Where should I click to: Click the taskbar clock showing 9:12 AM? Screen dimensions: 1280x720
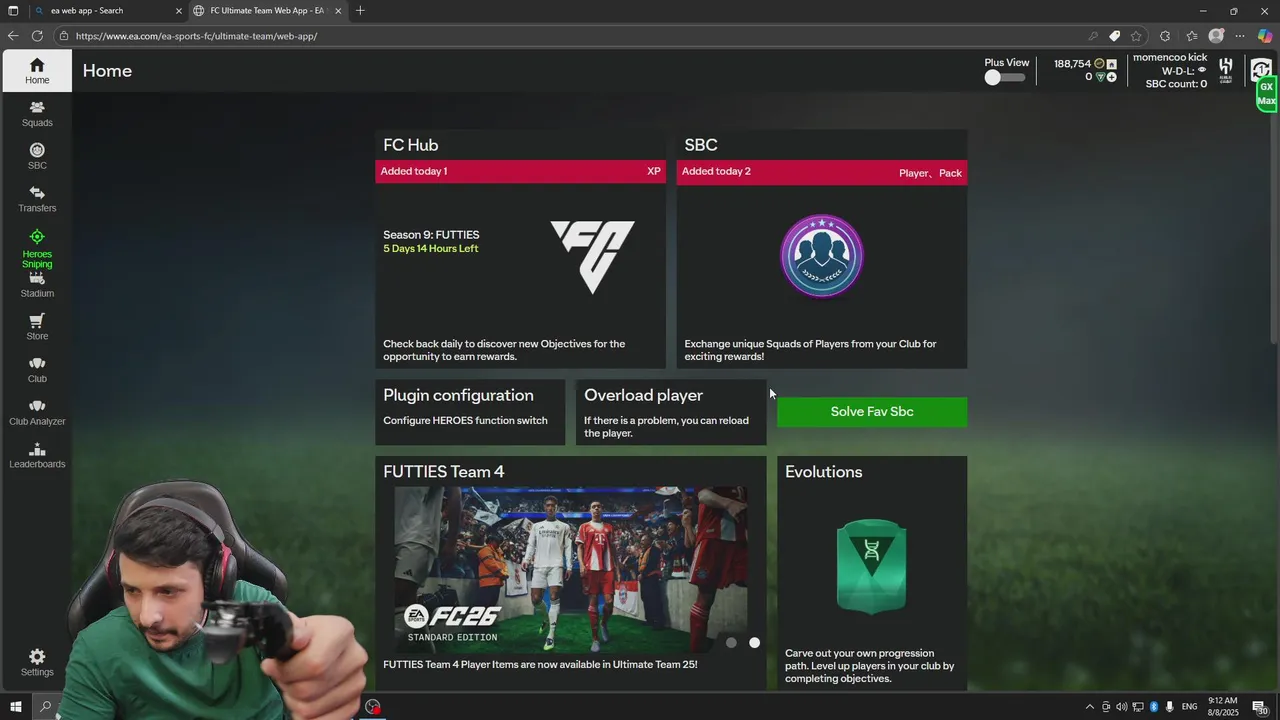1223,707
